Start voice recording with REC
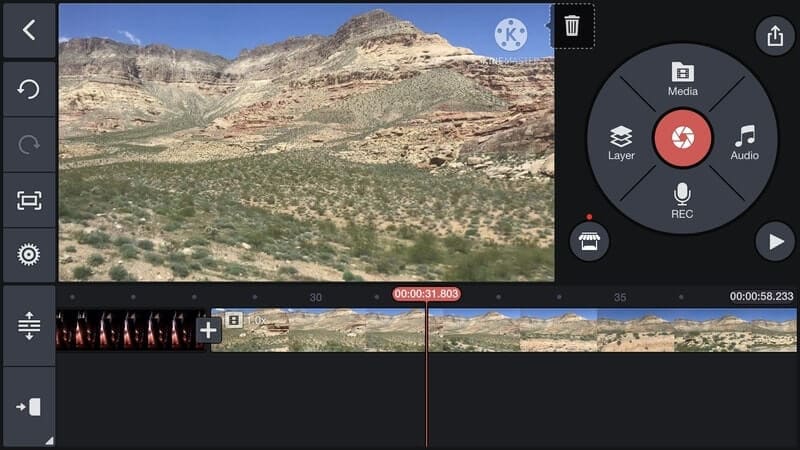800x450 pixels. pyautogui.click(x=682, y=201)
